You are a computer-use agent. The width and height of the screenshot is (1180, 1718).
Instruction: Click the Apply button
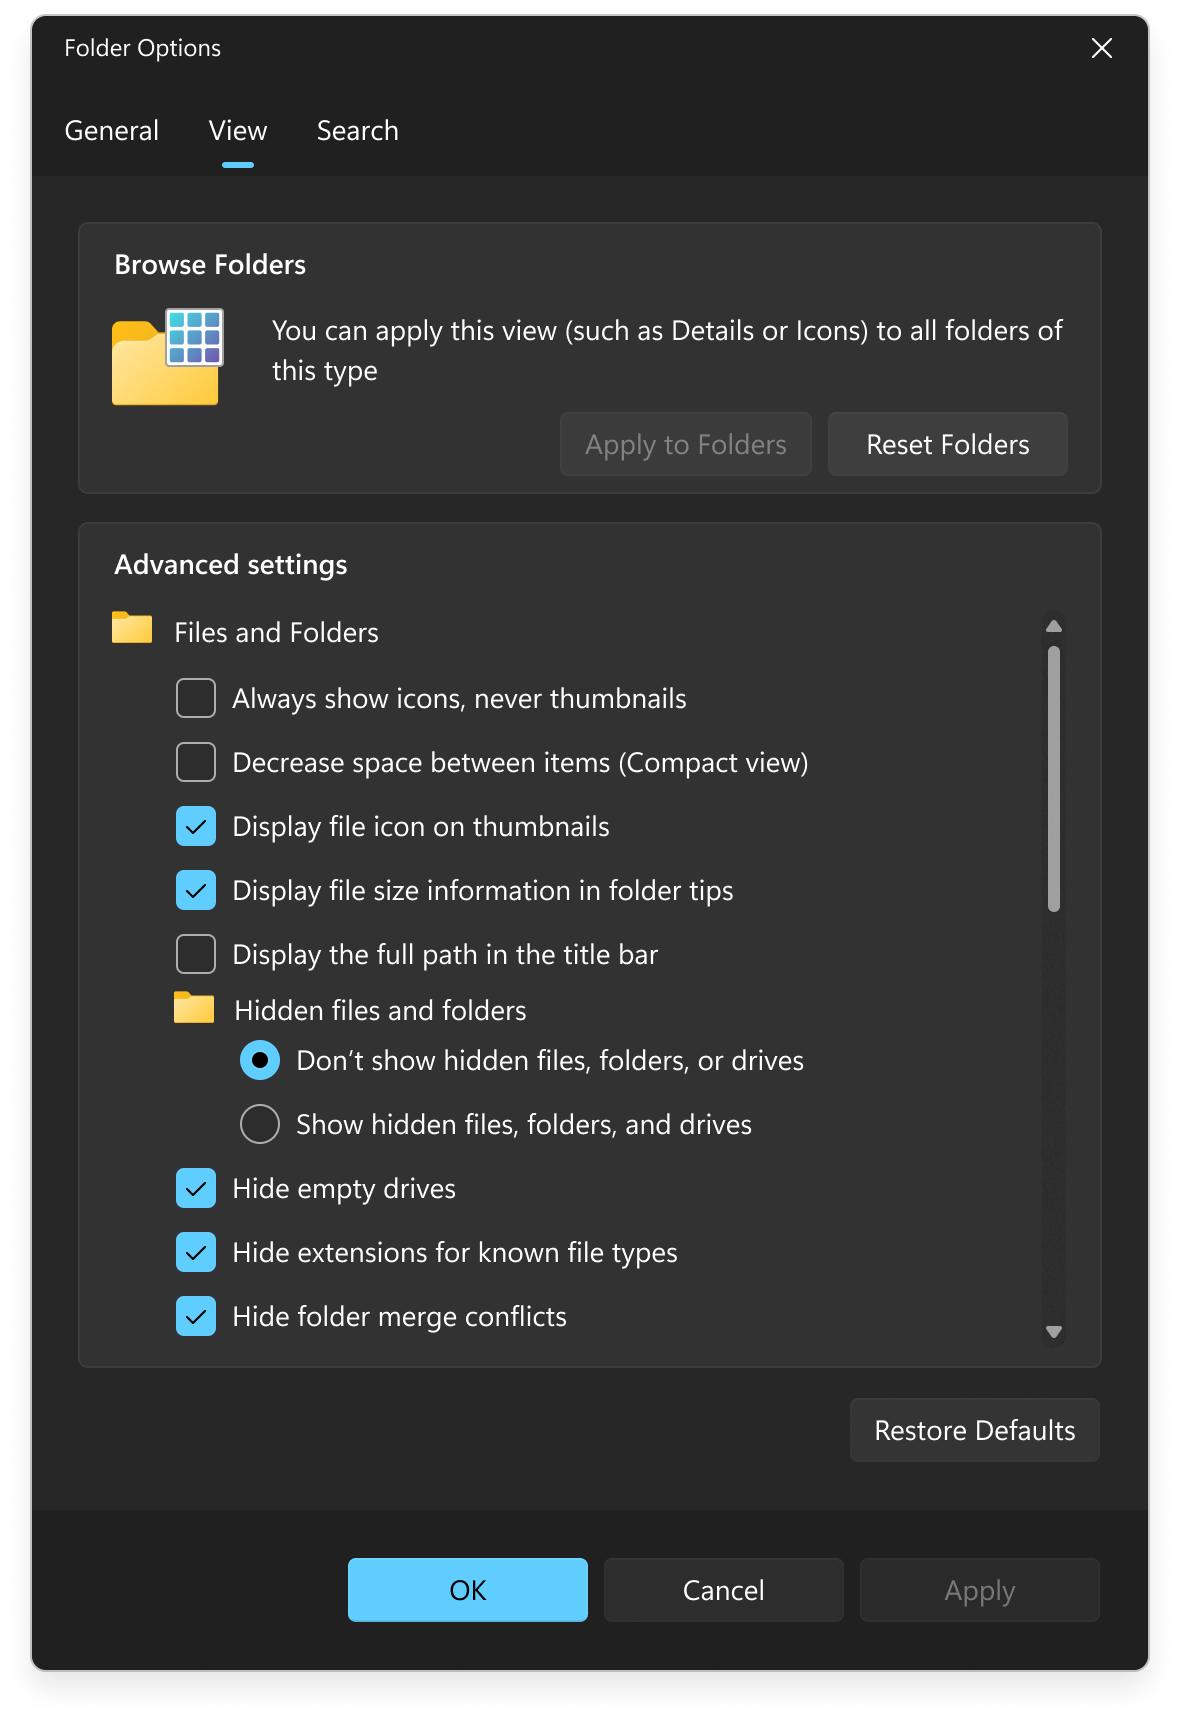980,1590
